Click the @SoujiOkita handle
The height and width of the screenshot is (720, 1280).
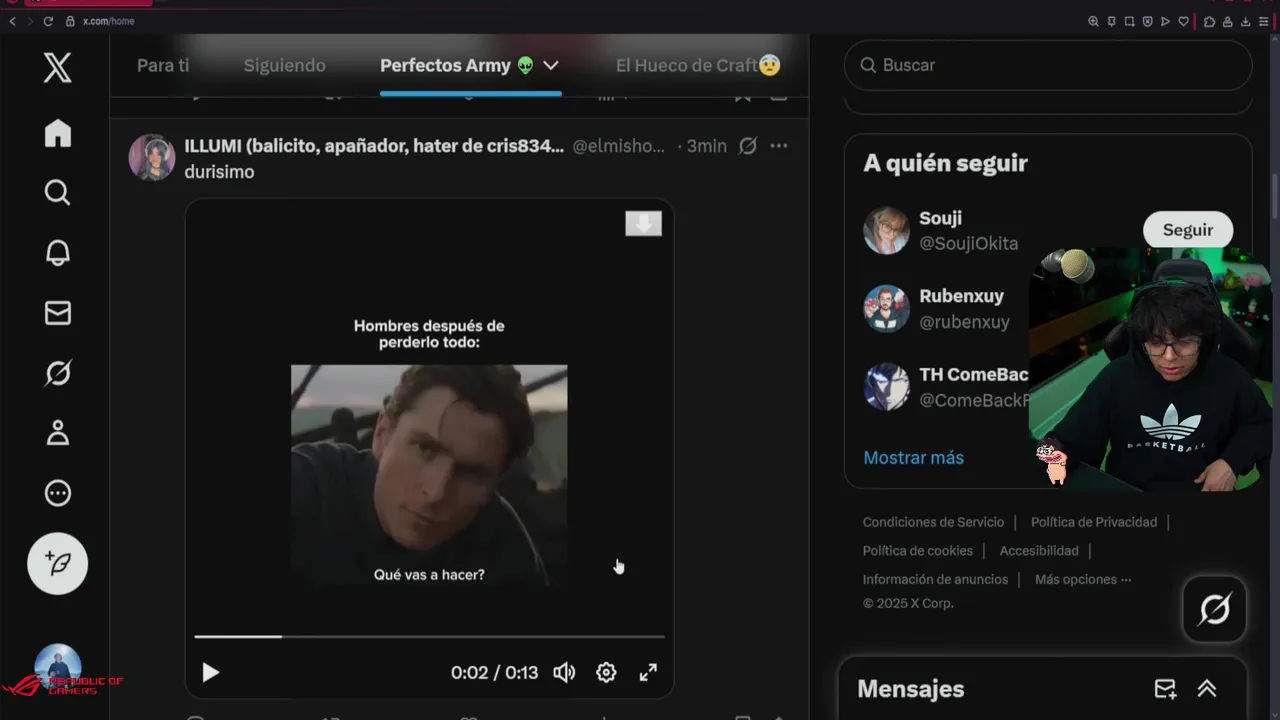click(x=969, y=243)
